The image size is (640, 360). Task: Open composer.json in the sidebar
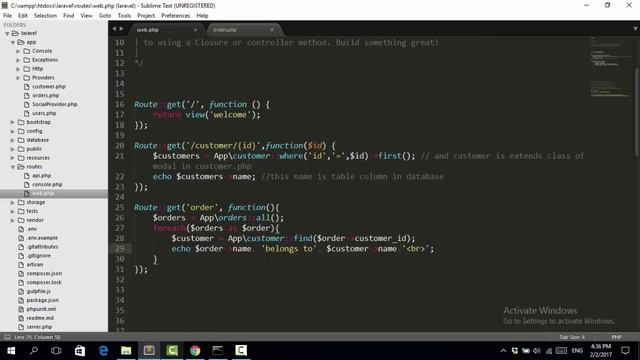tap(44, 273)
